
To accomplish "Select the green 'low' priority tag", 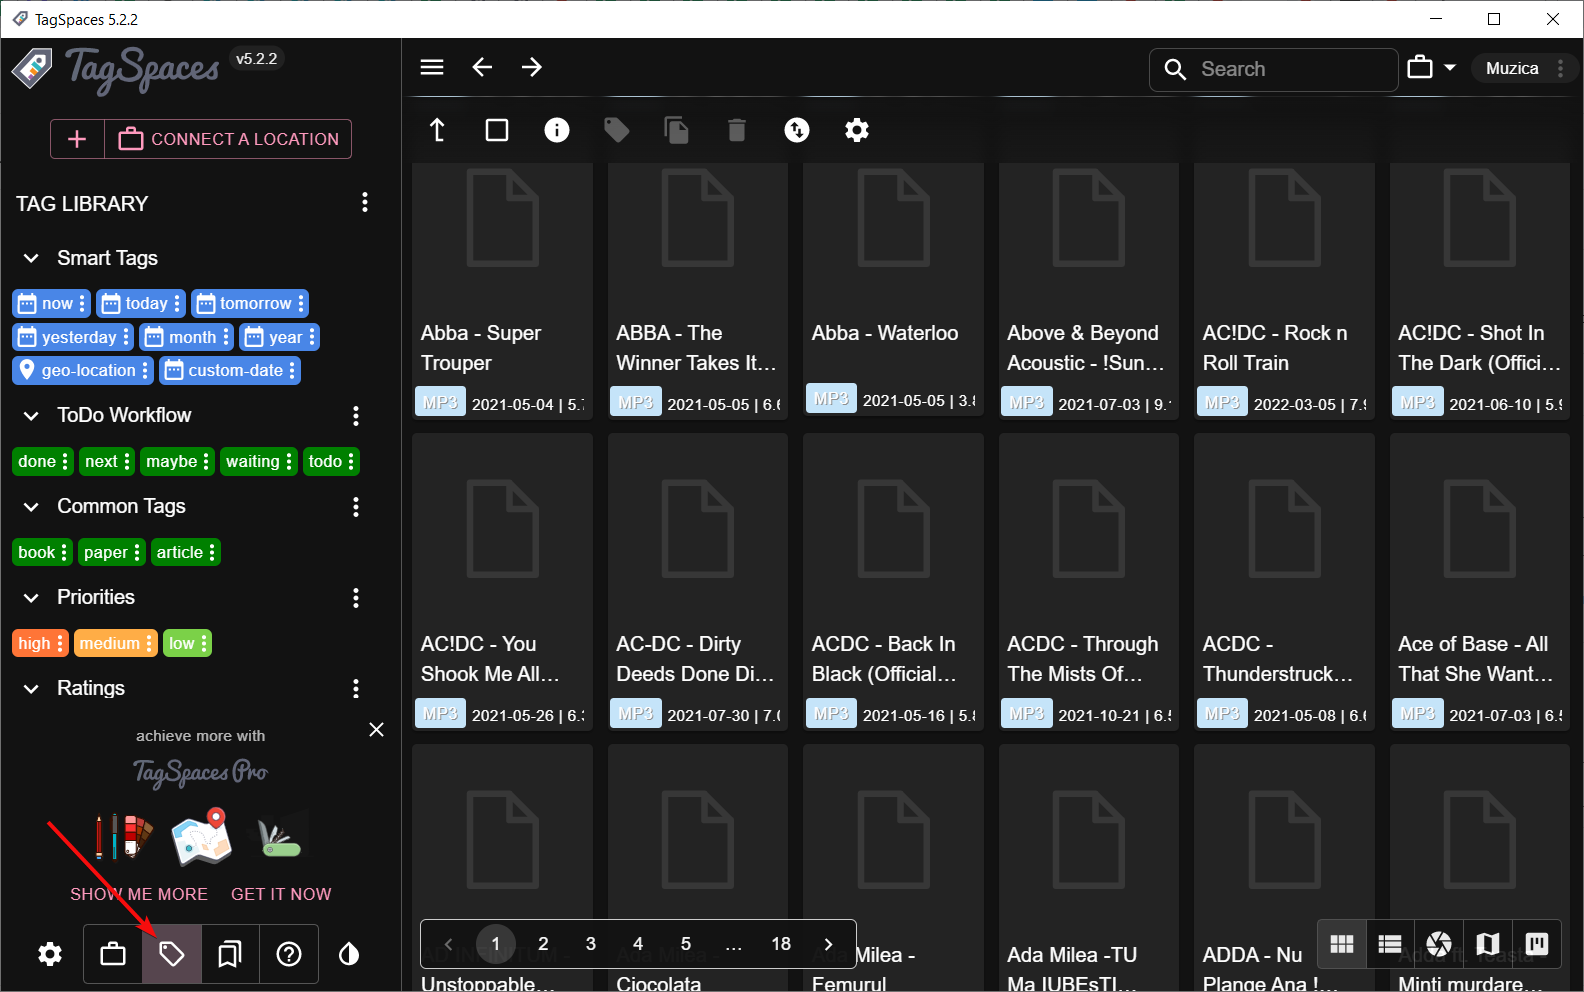I will (x=187, y=643).
